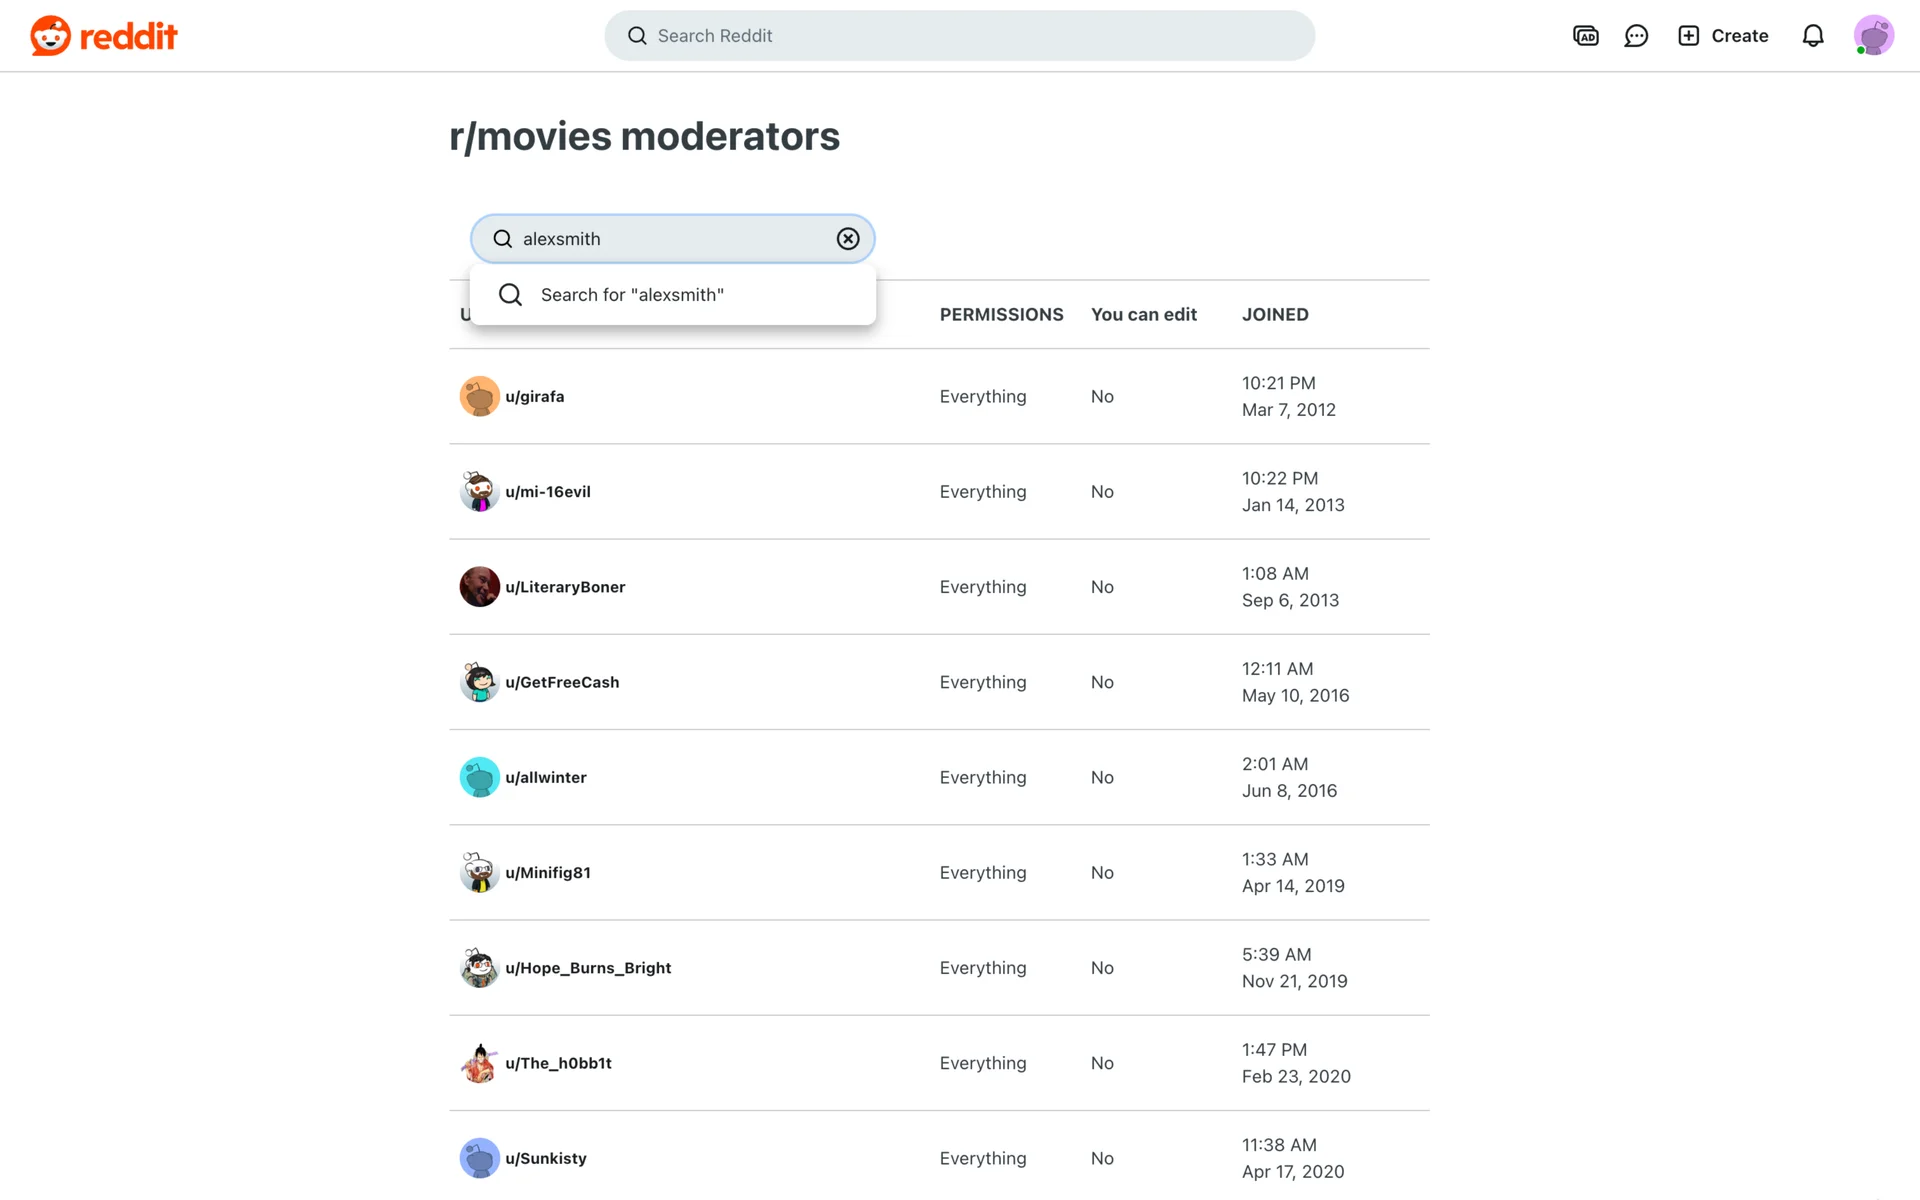
Task: Open u/mi-16evil profile link
Action: [x=547, y=492]
